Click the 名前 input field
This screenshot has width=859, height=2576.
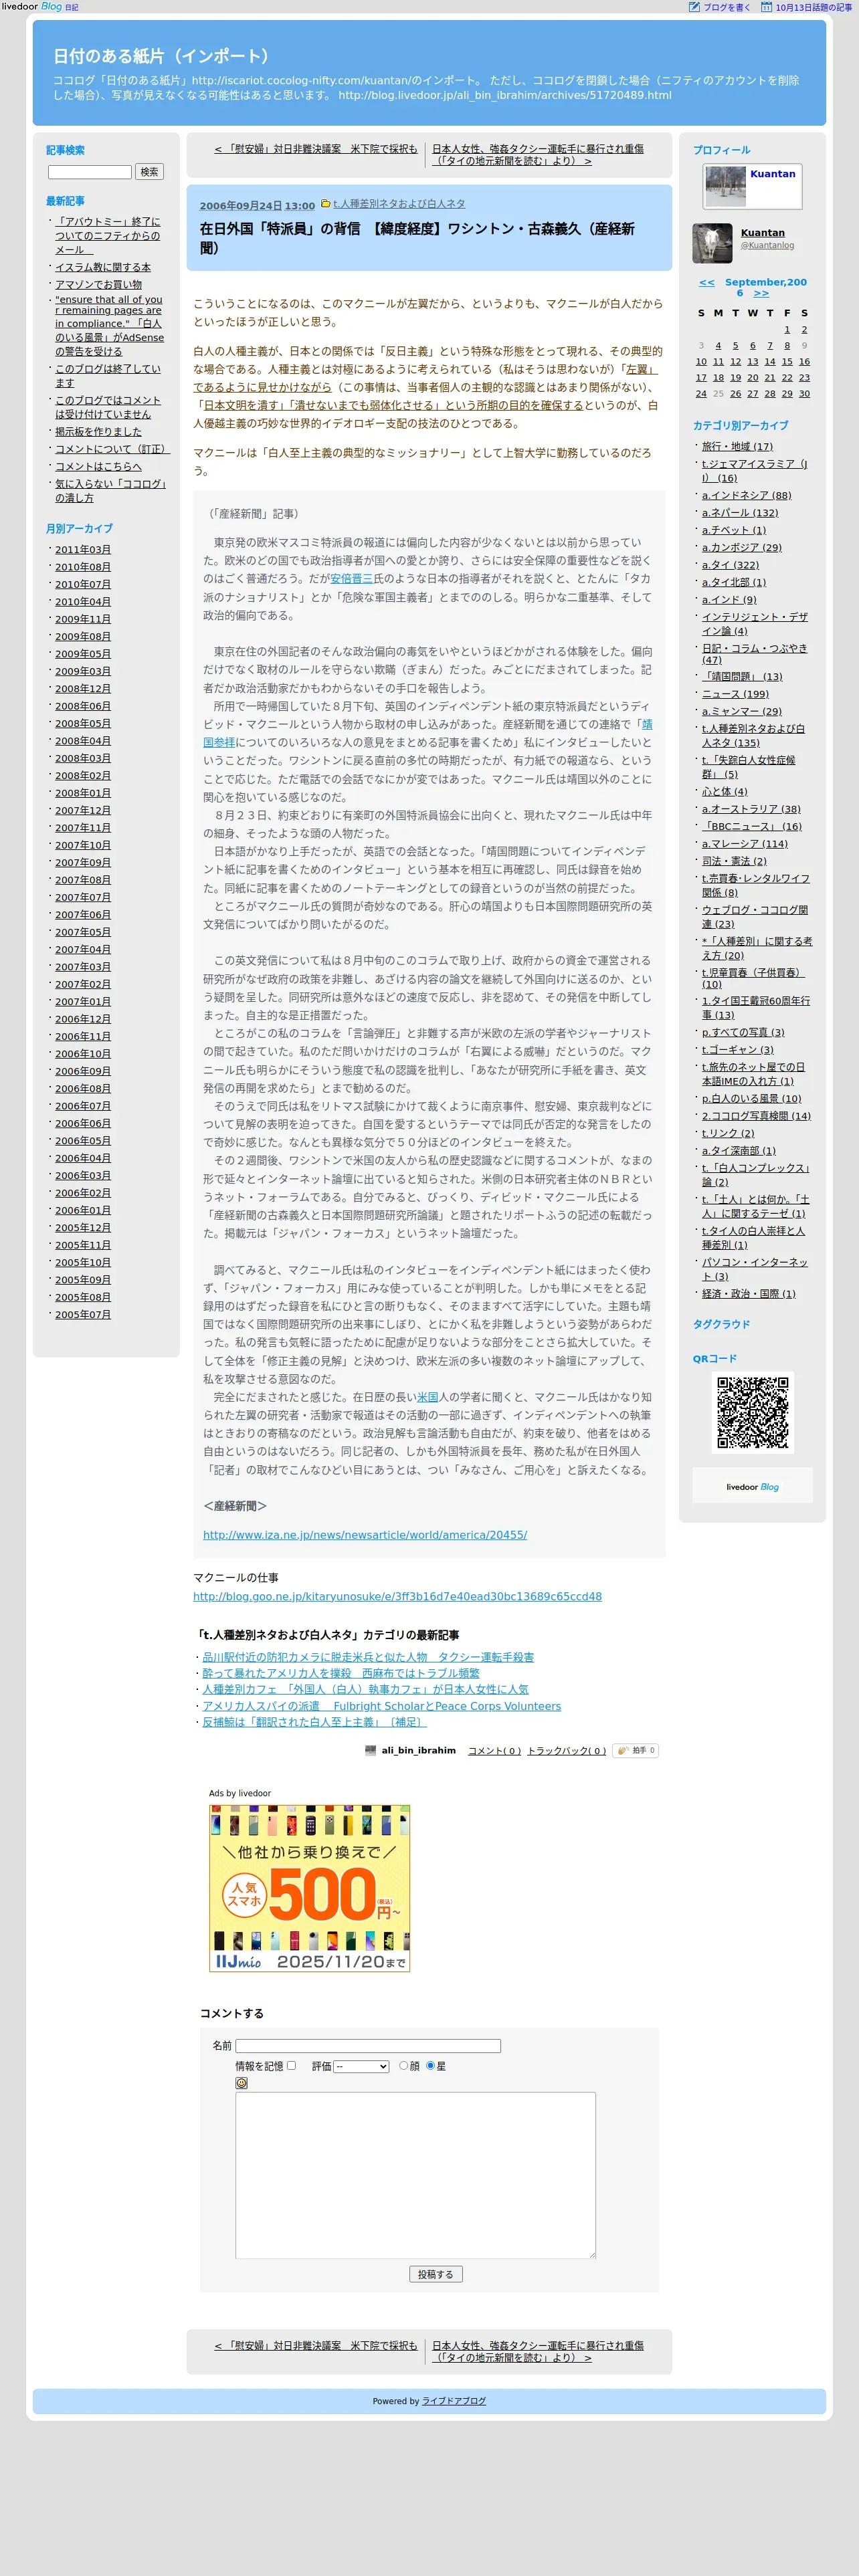tap(368, 2046)
